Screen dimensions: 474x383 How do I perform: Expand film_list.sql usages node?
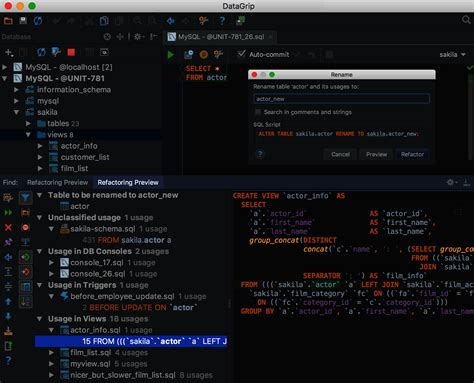(x=51, y=352)
